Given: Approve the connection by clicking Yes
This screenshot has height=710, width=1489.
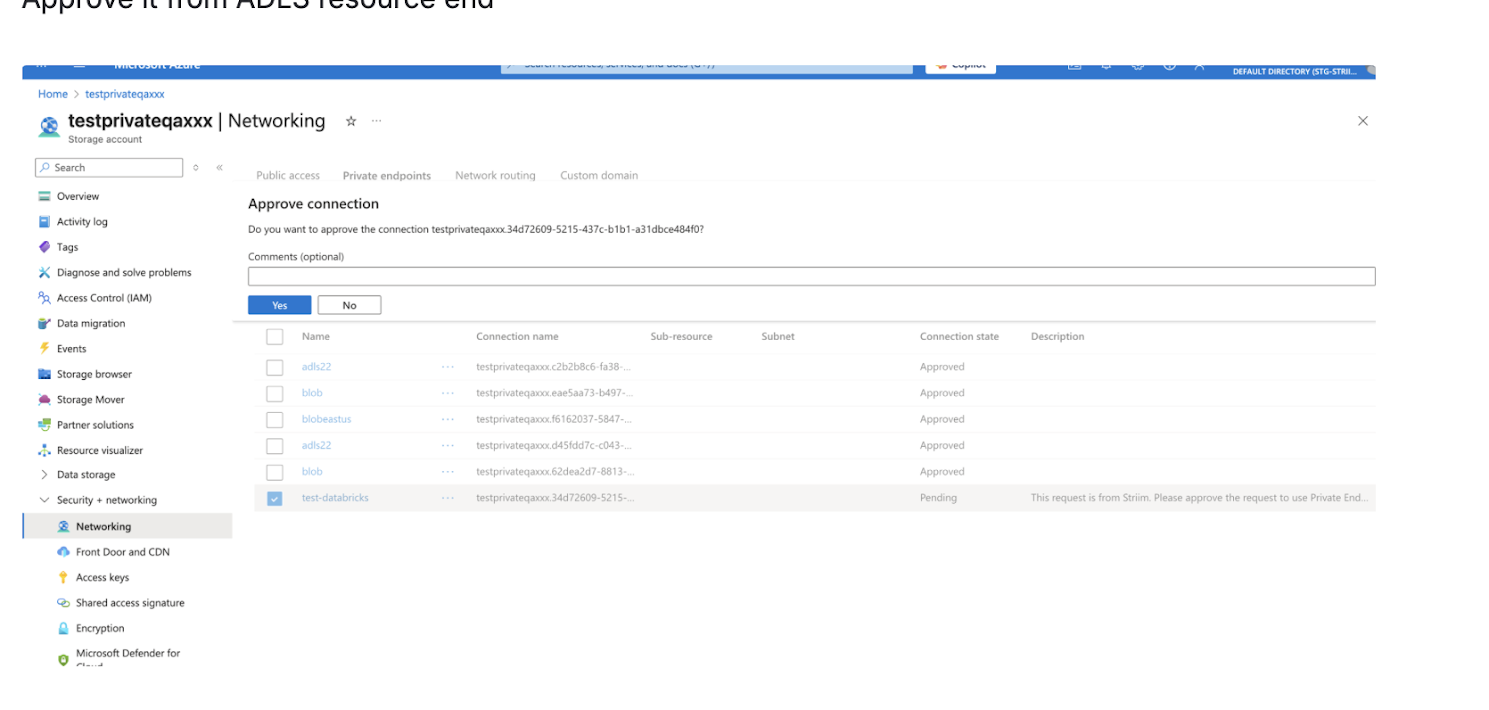Looking at the screenshot, I should (279, 304).
